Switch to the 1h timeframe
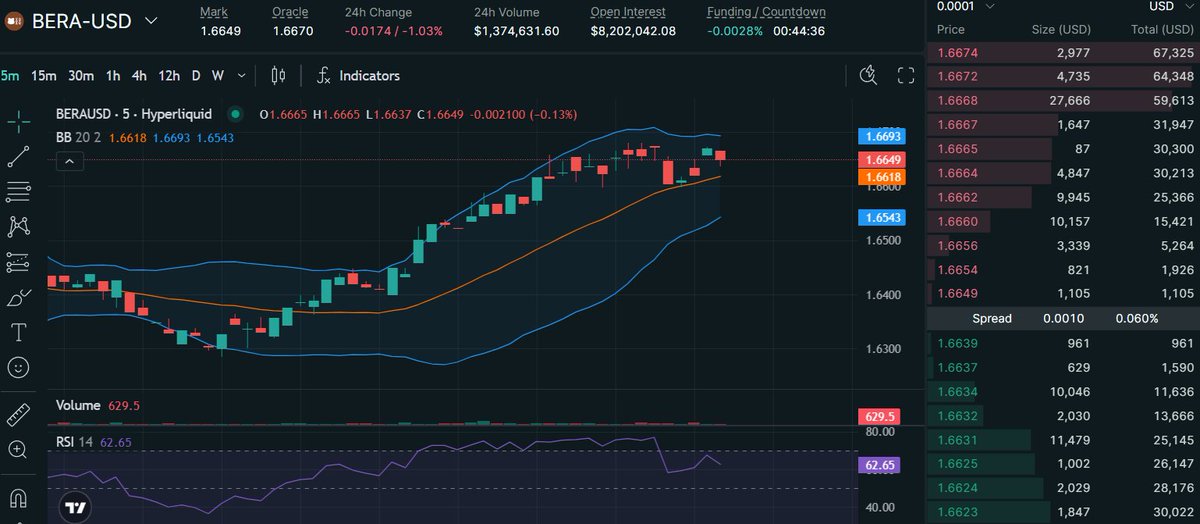 (113, 75)
